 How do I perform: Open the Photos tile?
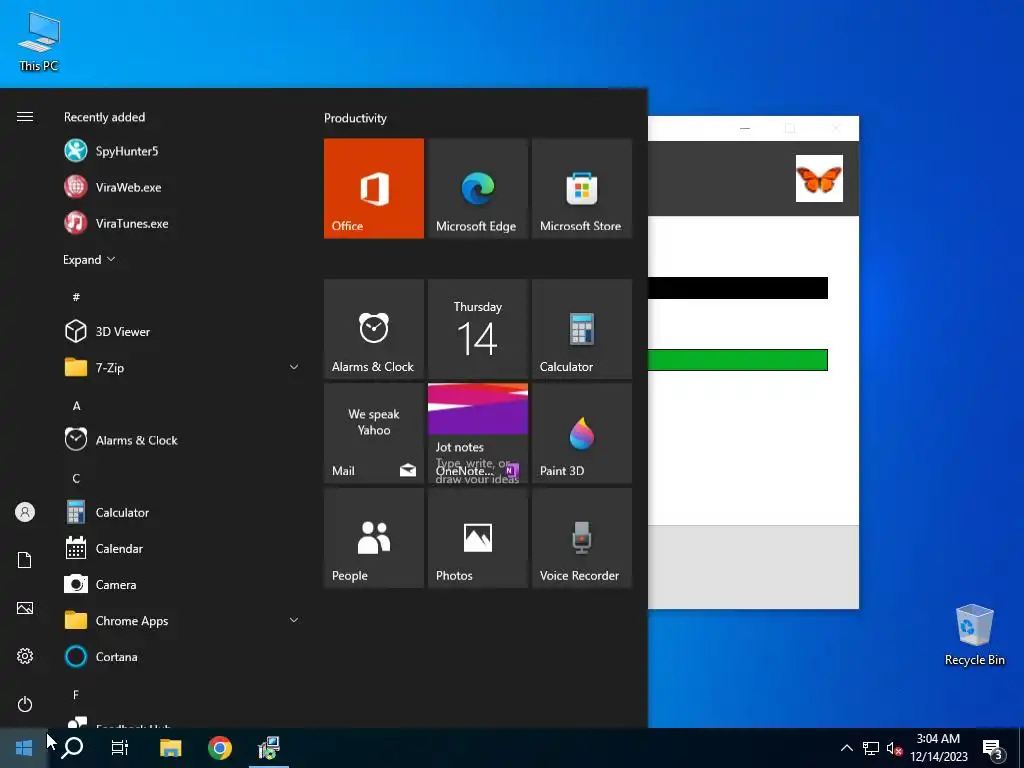477,537
